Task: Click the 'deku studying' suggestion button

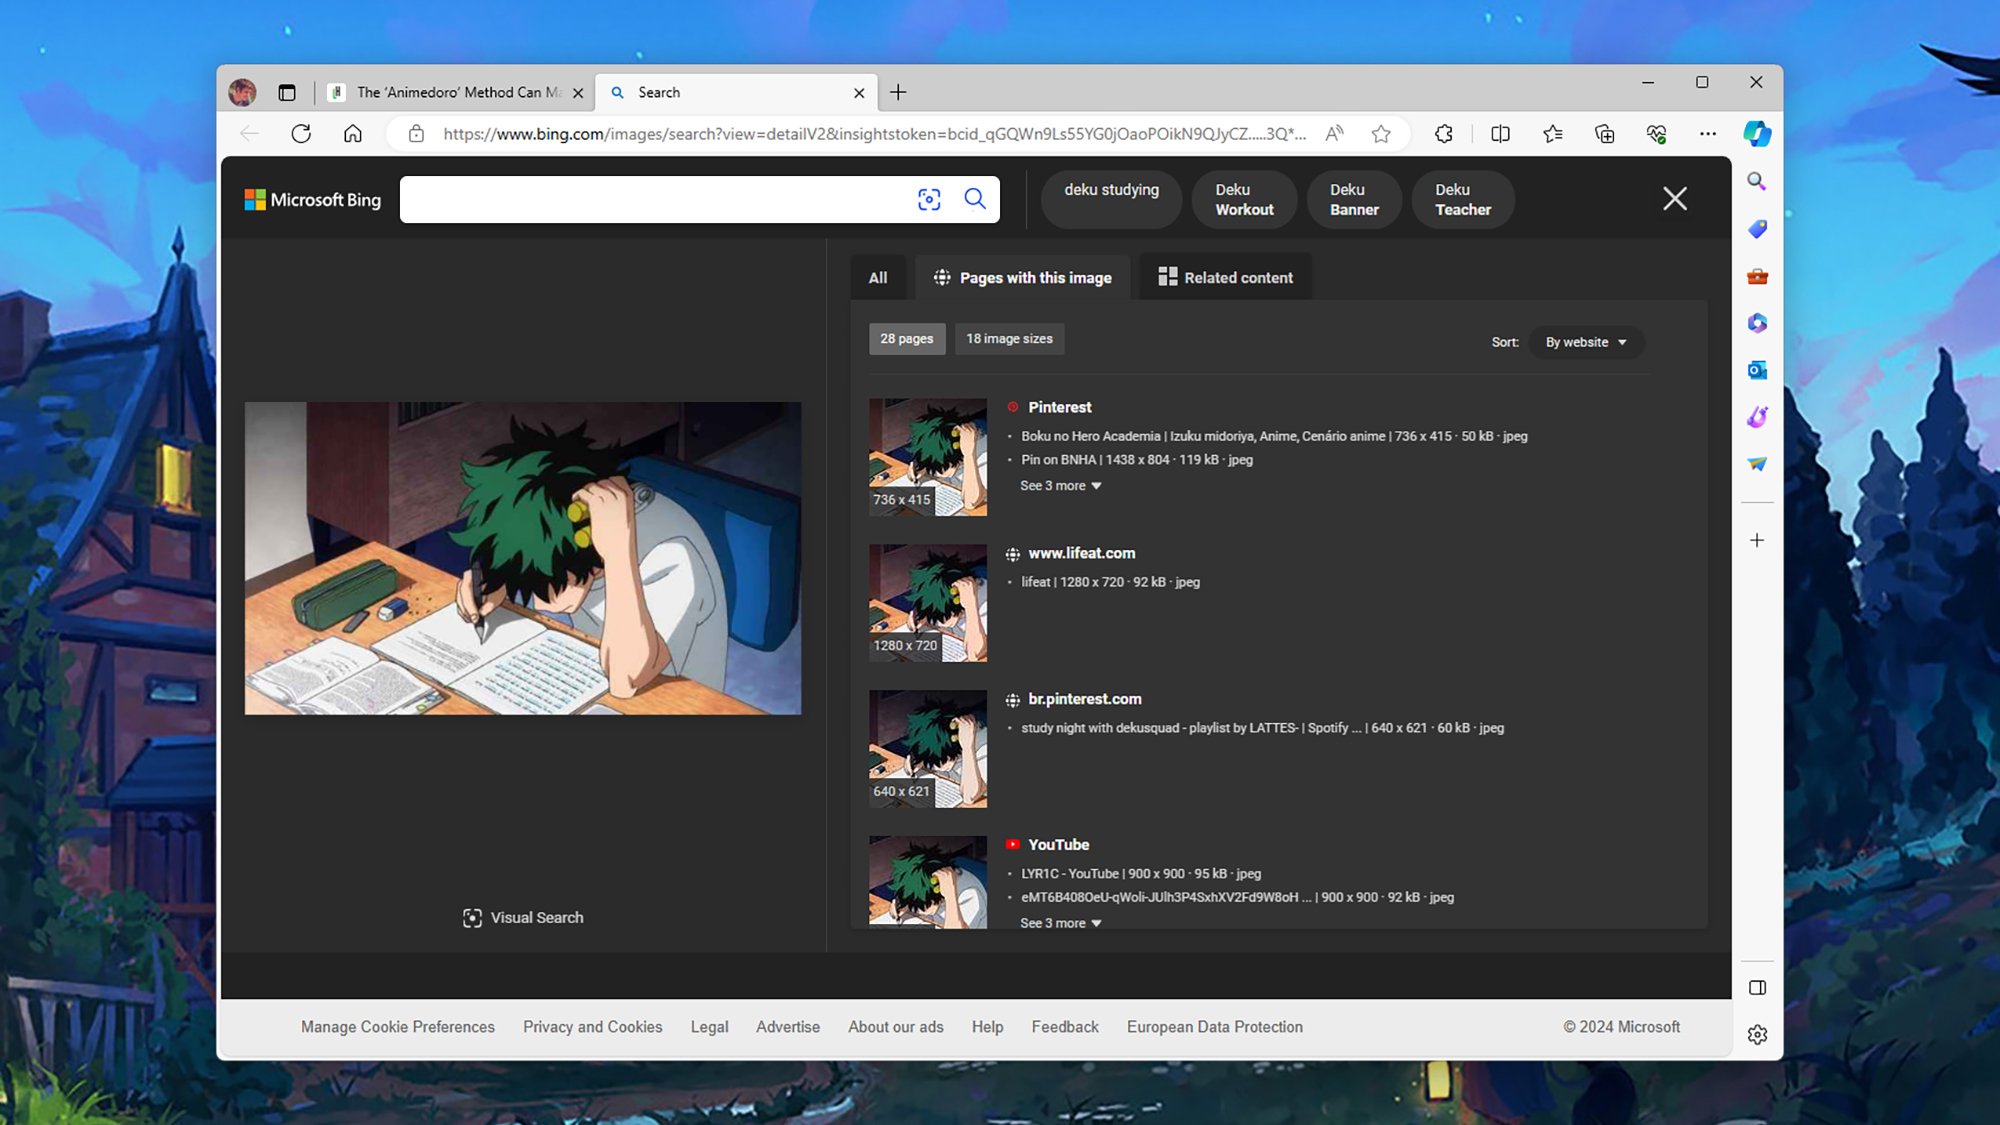Action: 1111,199
